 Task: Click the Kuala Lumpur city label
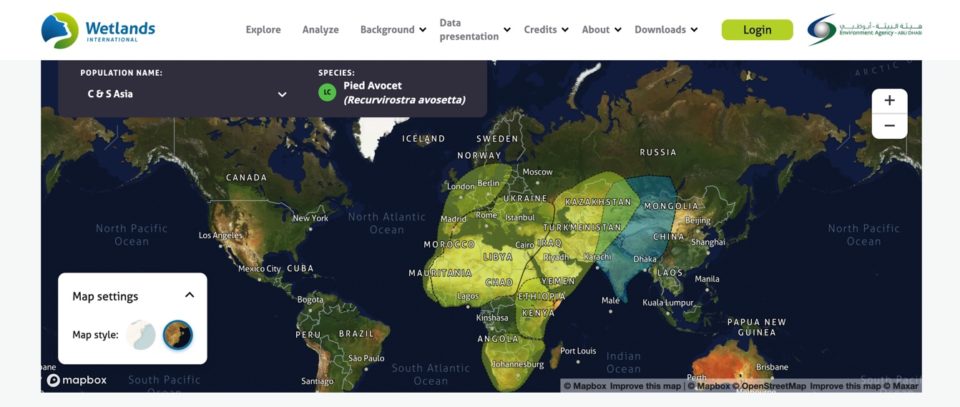pos(668,302)
